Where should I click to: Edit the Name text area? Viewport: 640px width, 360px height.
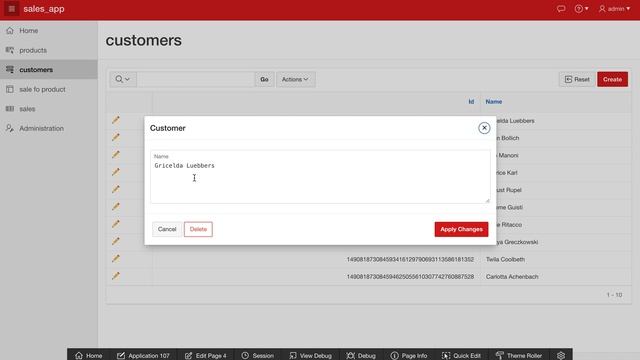(320, 177)
